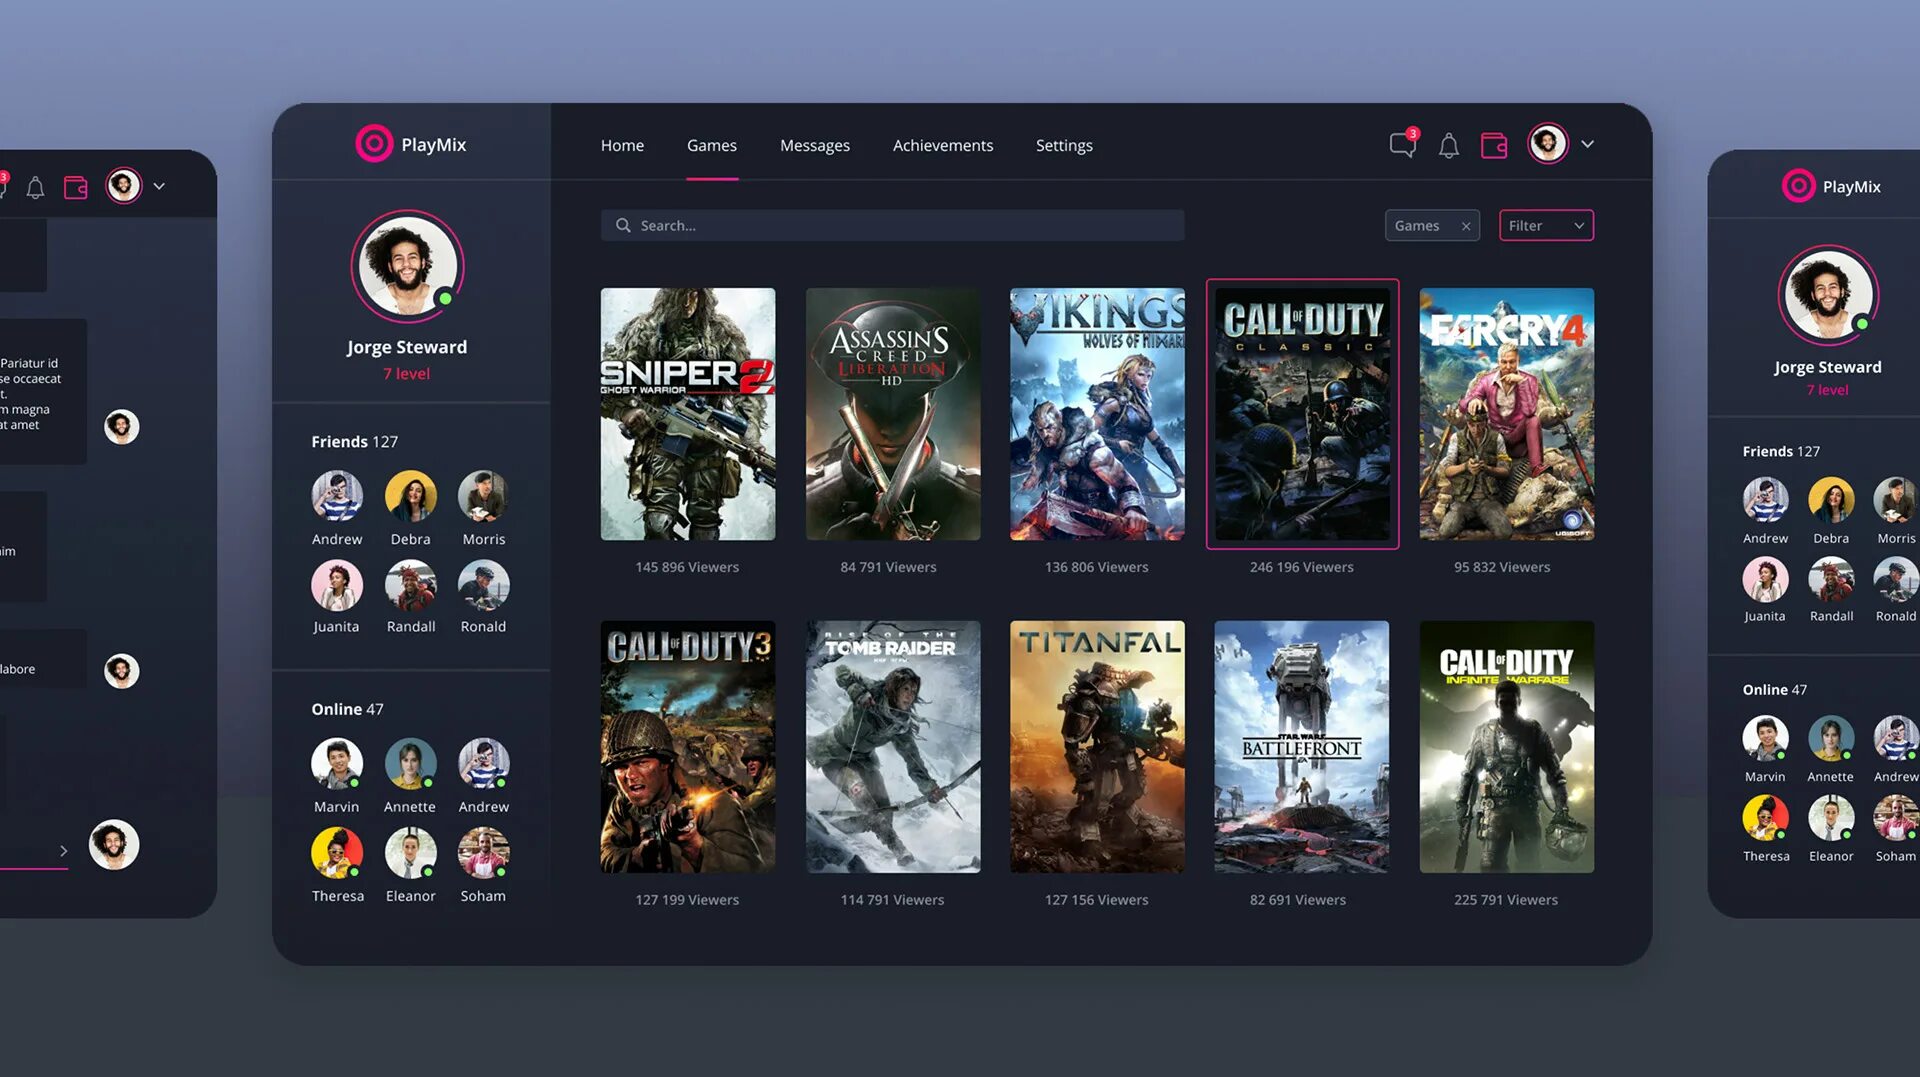Open Randall's avatar in right window
The width and height of the screenshot is (1920, 1077).
click(x=1831, y=579)
